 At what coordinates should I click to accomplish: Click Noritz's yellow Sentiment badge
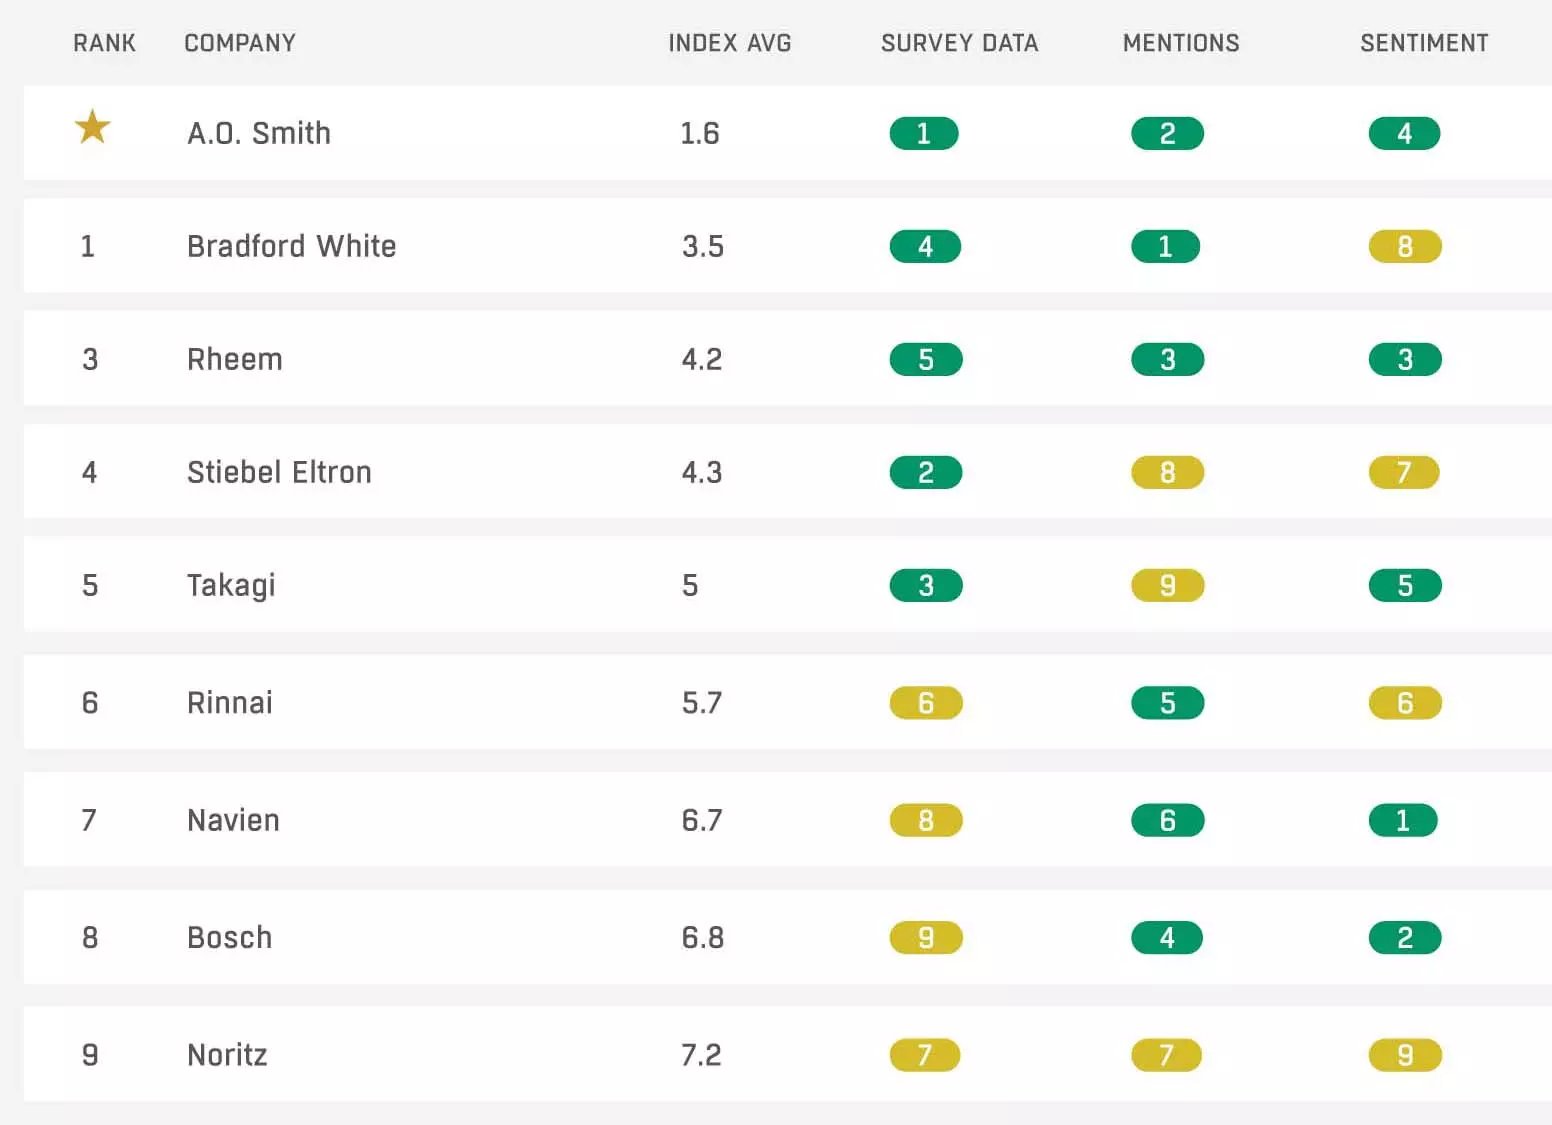click(1405, 1054)
